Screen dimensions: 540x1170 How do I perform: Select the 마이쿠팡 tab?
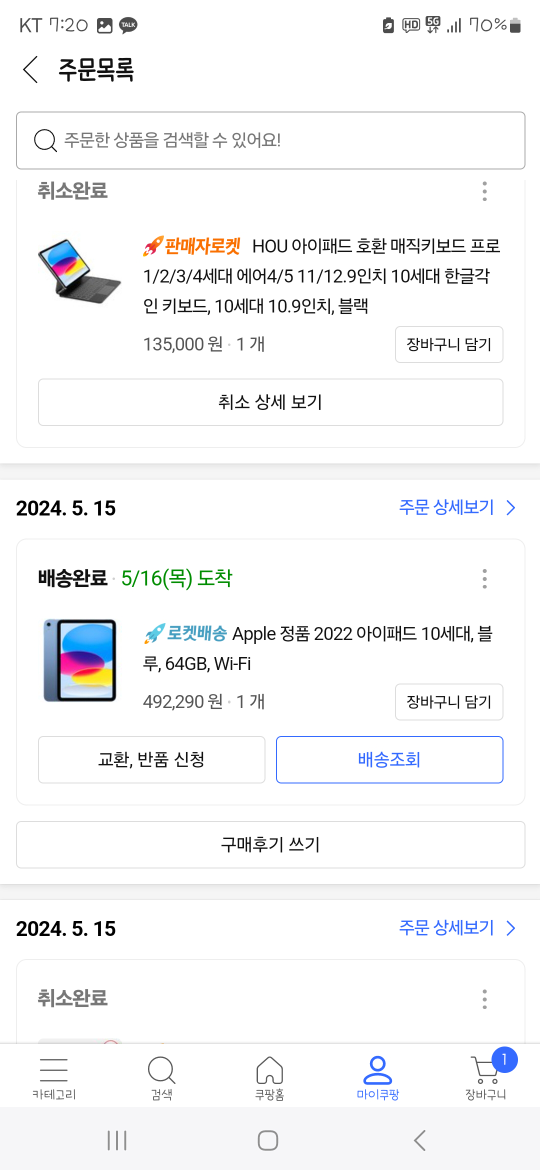click(377, 1079)
